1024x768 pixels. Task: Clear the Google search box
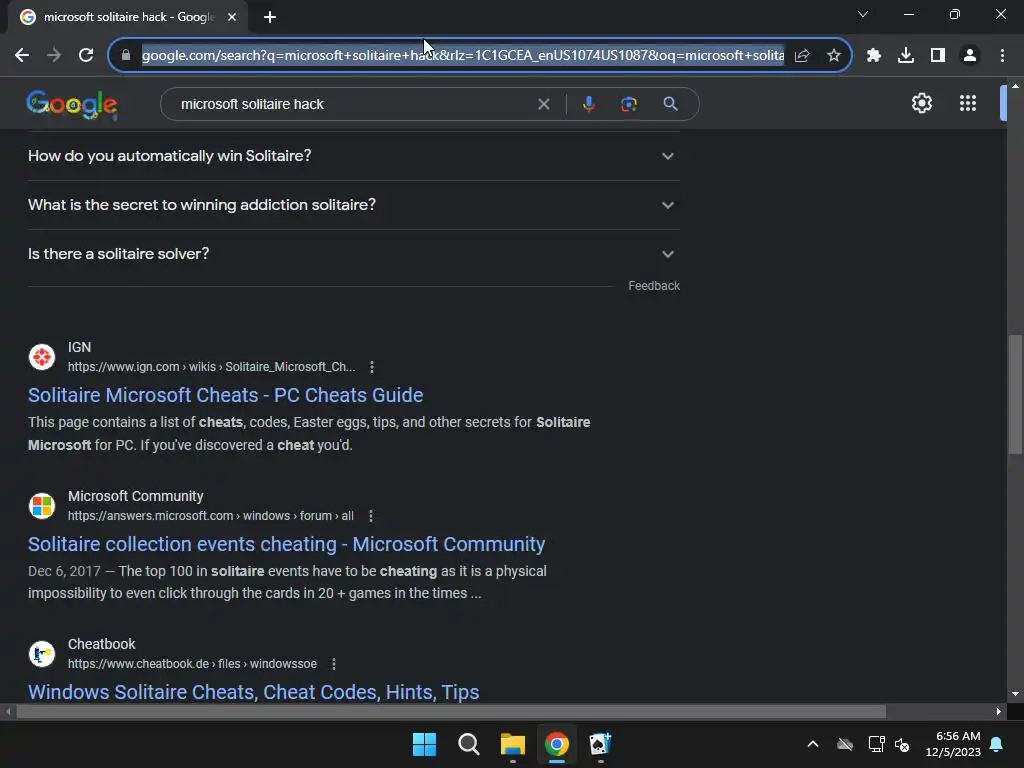tap(543, 104)
